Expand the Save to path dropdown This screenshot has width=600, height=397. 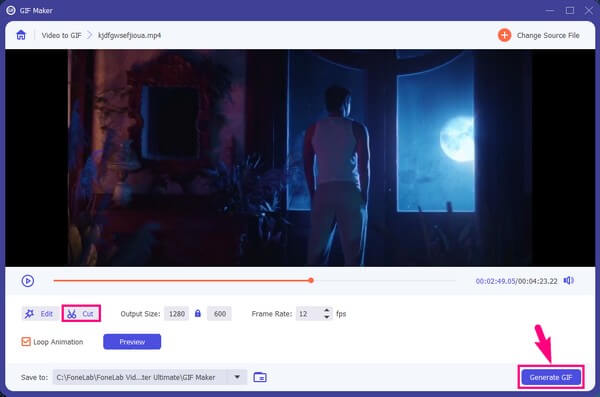[237, 377]
